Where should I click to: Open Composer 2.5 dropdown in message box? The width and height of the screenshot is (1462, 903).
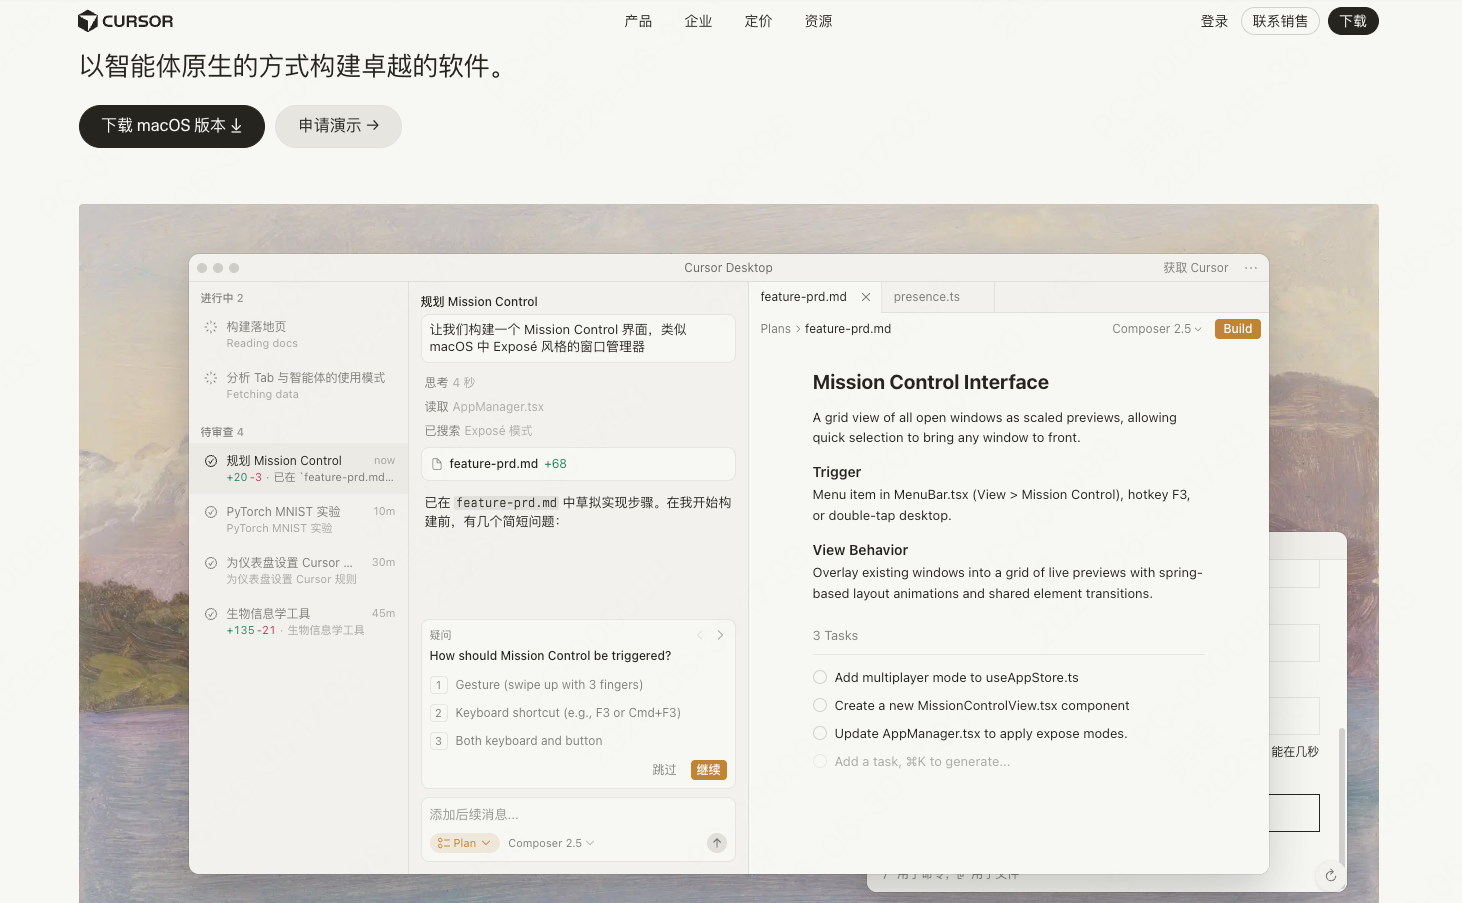tap(551, 843)
